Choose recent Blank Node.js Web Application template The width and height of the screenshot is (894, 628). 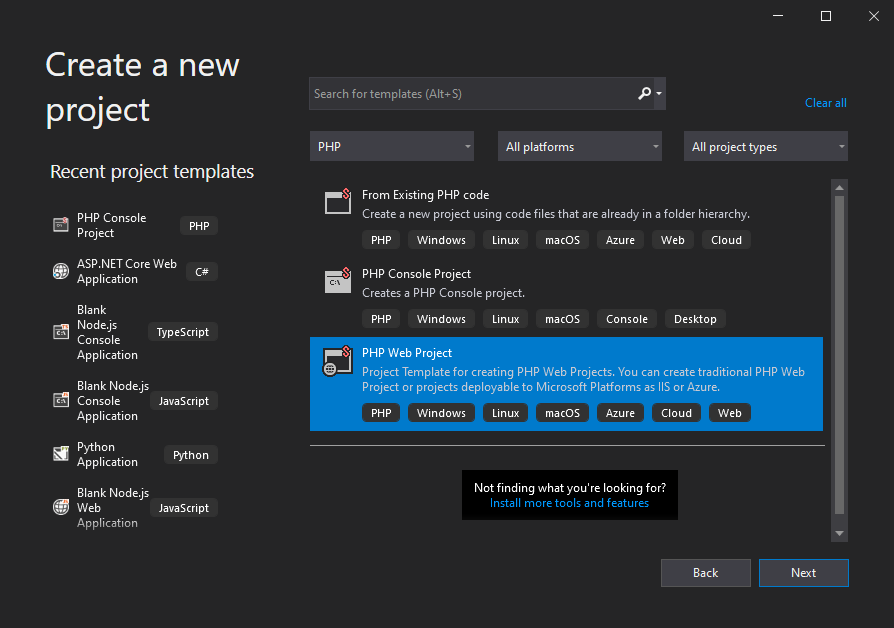113,508
